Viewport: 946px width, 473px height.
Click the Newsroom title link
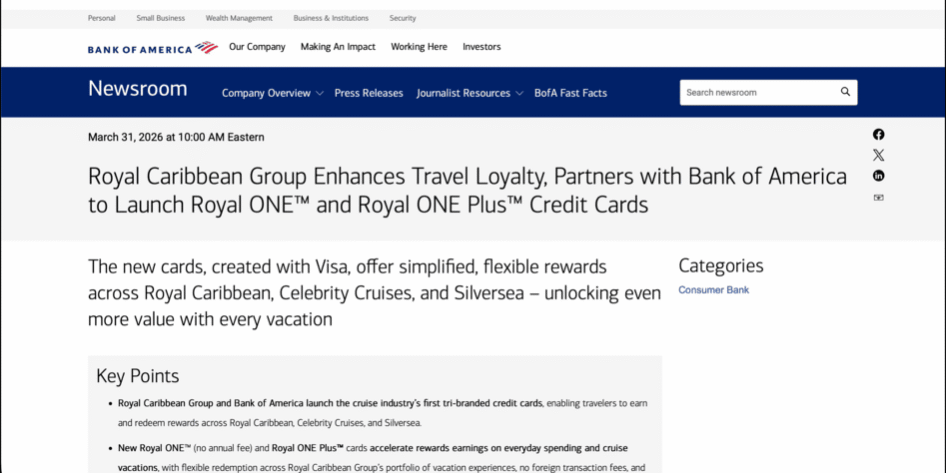click(x=137, y=89)
